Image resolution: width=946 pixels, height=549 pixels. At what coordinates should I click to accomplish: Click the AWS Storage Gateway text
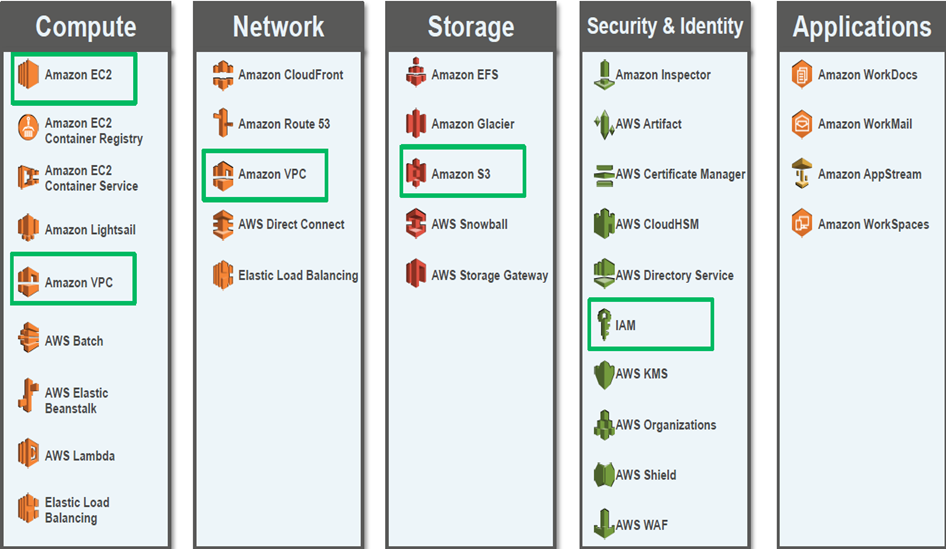[489, 275]
